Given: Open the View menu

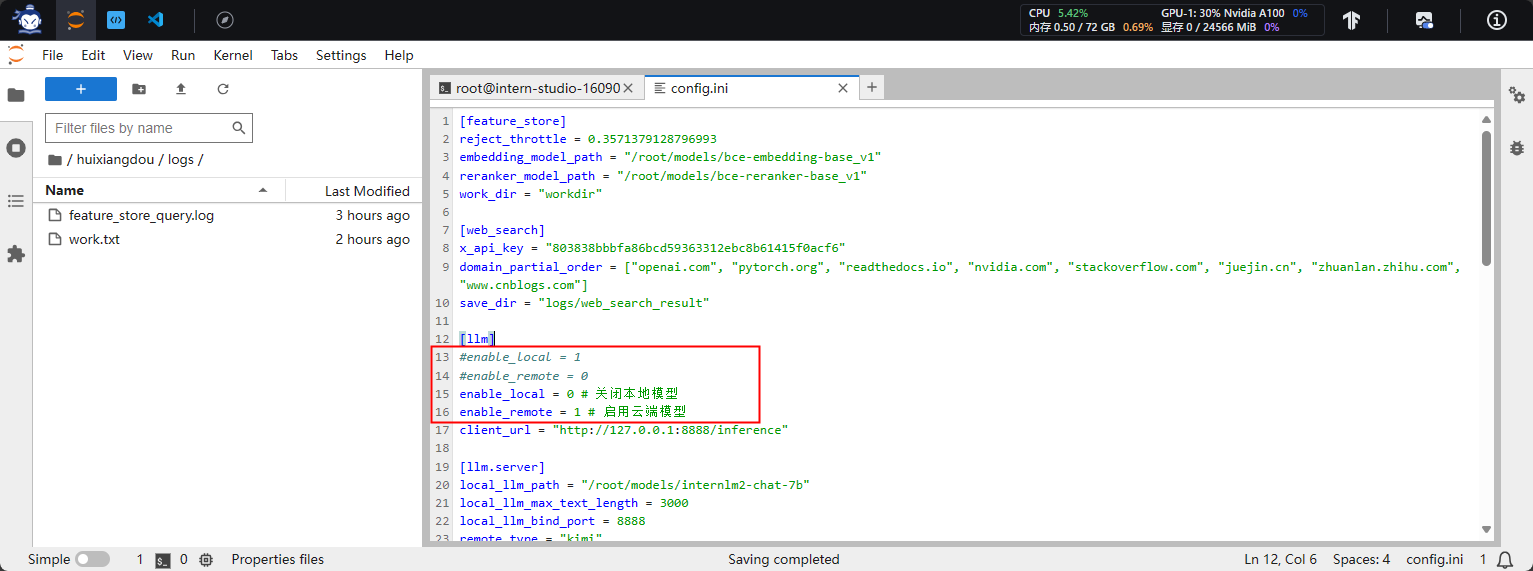Looking at the screenshot, I should pyautogui.click(x=138, y=55).
